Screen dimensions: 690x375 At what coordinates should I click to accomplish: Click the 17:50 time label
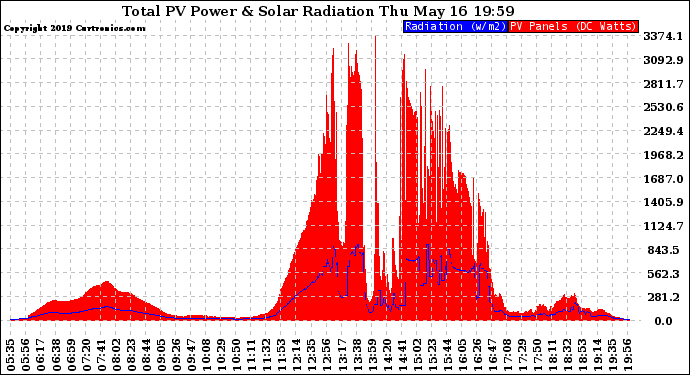click(537, 355)
